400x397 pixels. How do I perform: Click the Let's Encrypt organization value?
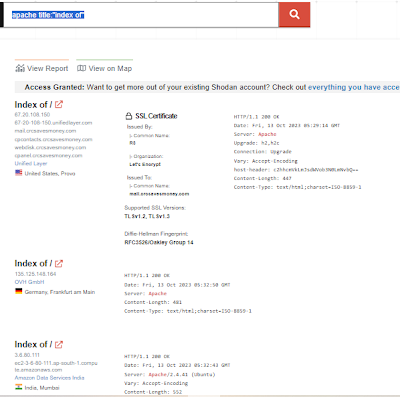(145, 164)
